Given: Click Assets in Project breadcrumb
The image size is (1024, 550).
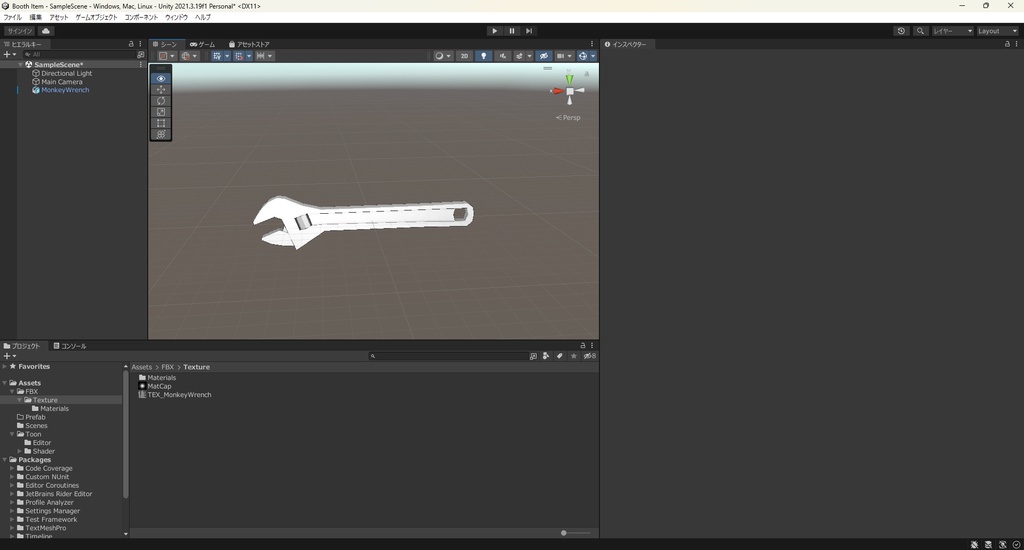Looking at the screenshot, I should [141, 367].
